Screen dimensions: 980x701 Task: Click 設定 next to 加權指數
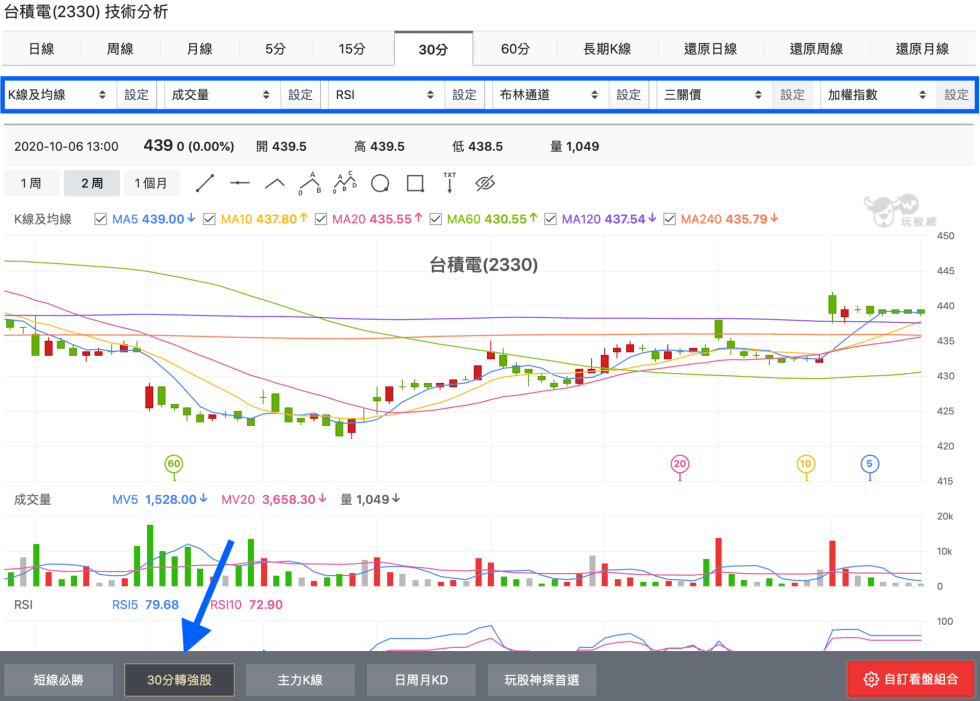956,95
